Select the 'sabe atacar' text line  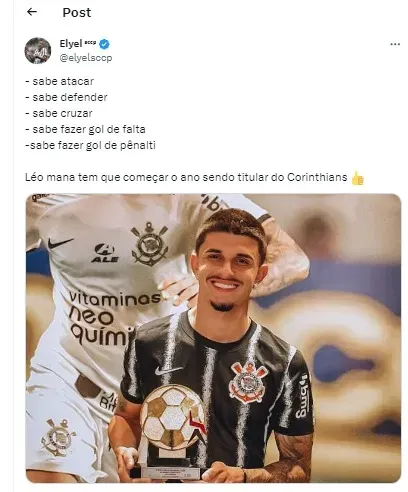point(59,81)
